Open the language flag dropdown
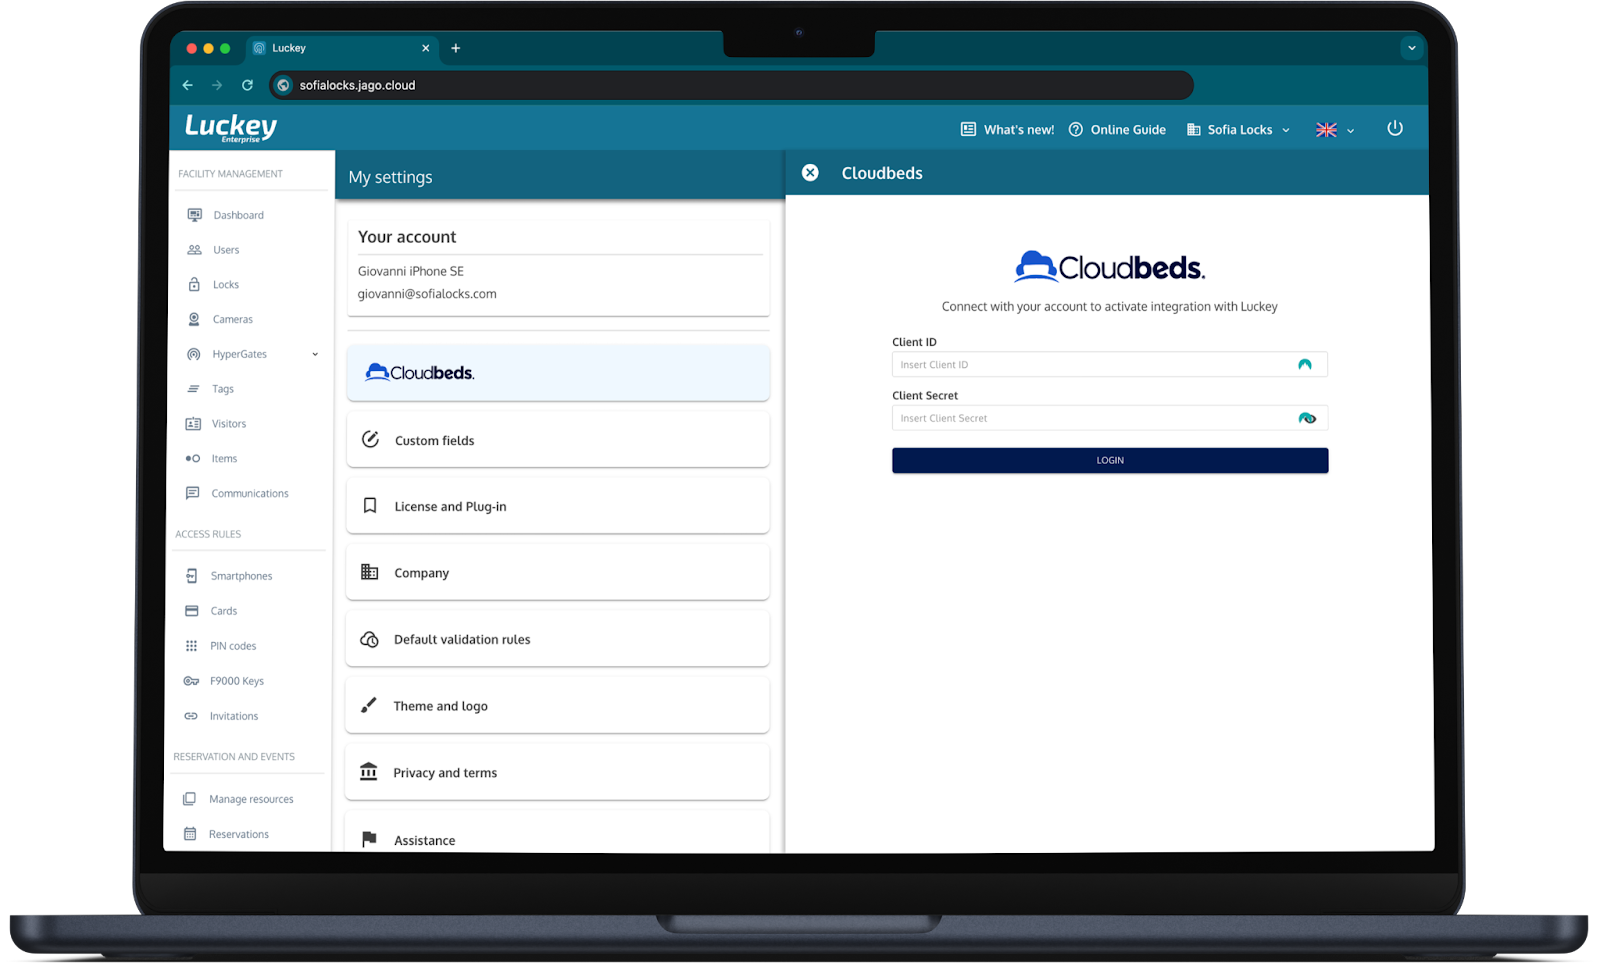The image size is (1600, 963). (1335, 130)
